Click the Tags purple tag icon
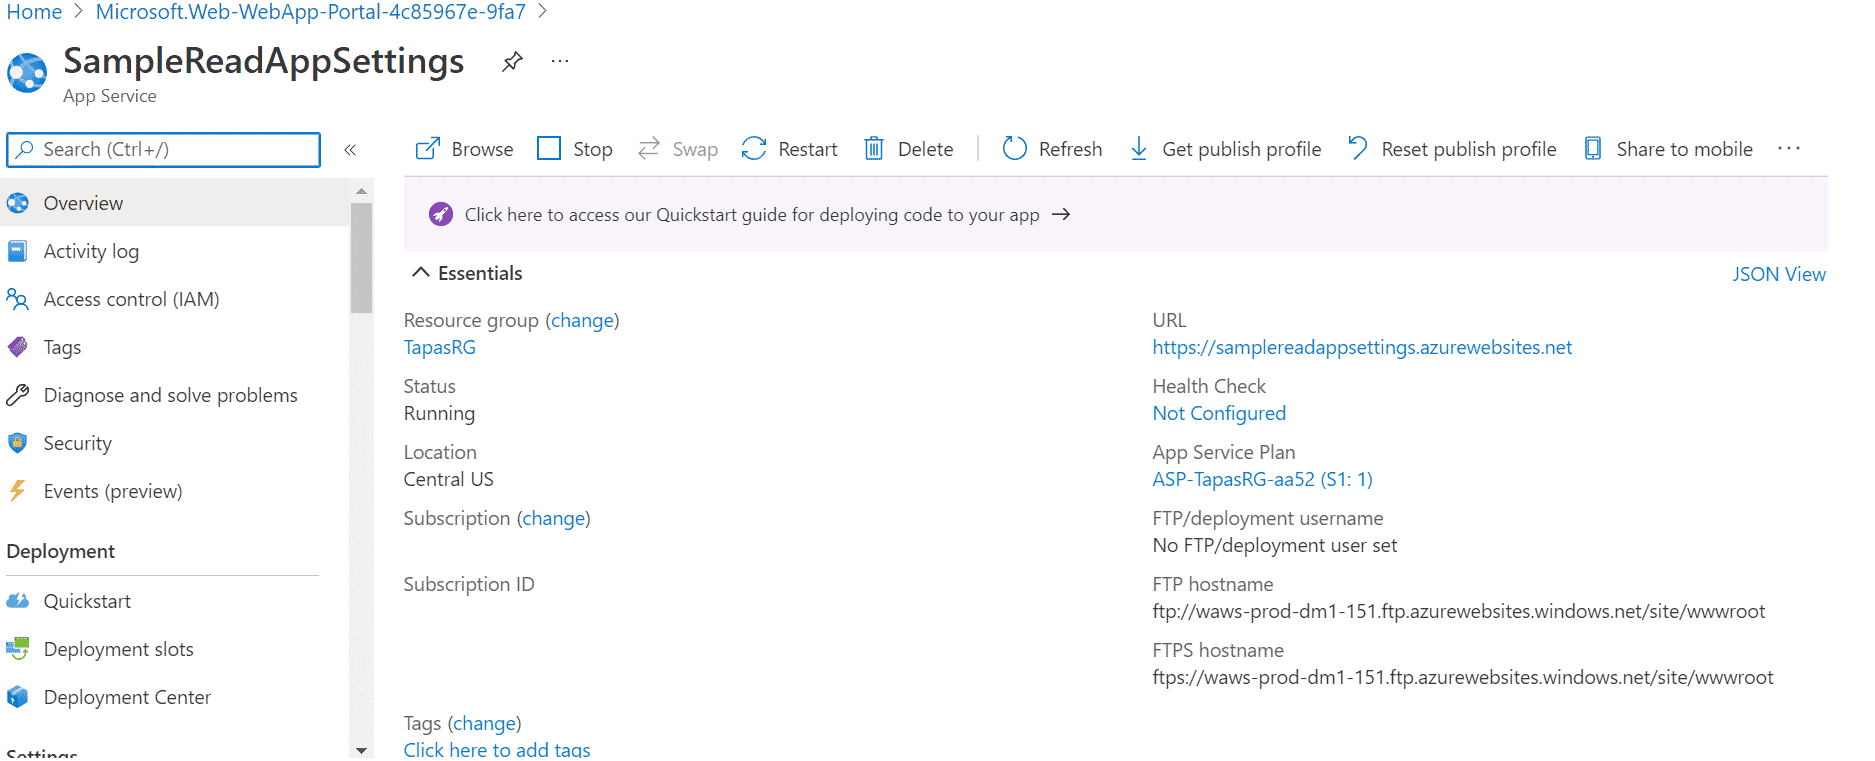The image size is (1875, 761). click(x=18, y=347)
